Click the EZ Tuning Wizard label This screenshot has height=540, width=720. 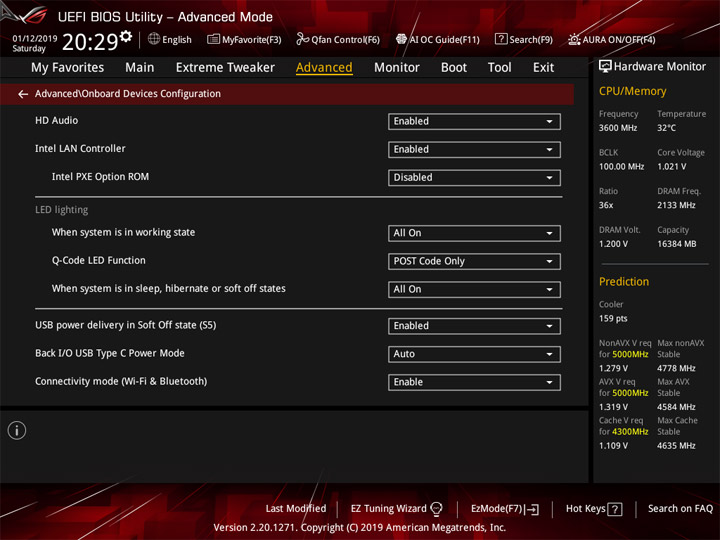388,509
